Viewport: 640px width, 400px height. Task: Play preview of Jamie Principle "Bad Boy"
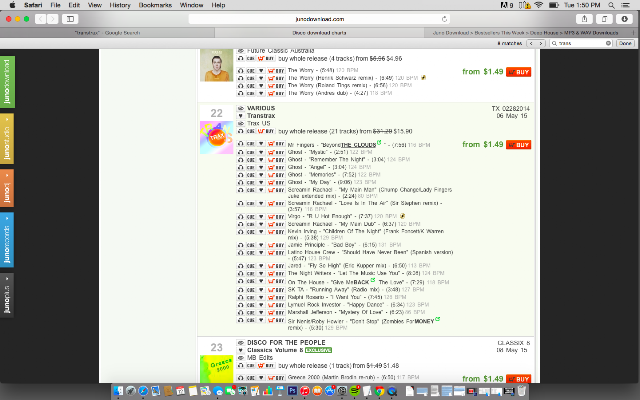click(x=240, y=245)
